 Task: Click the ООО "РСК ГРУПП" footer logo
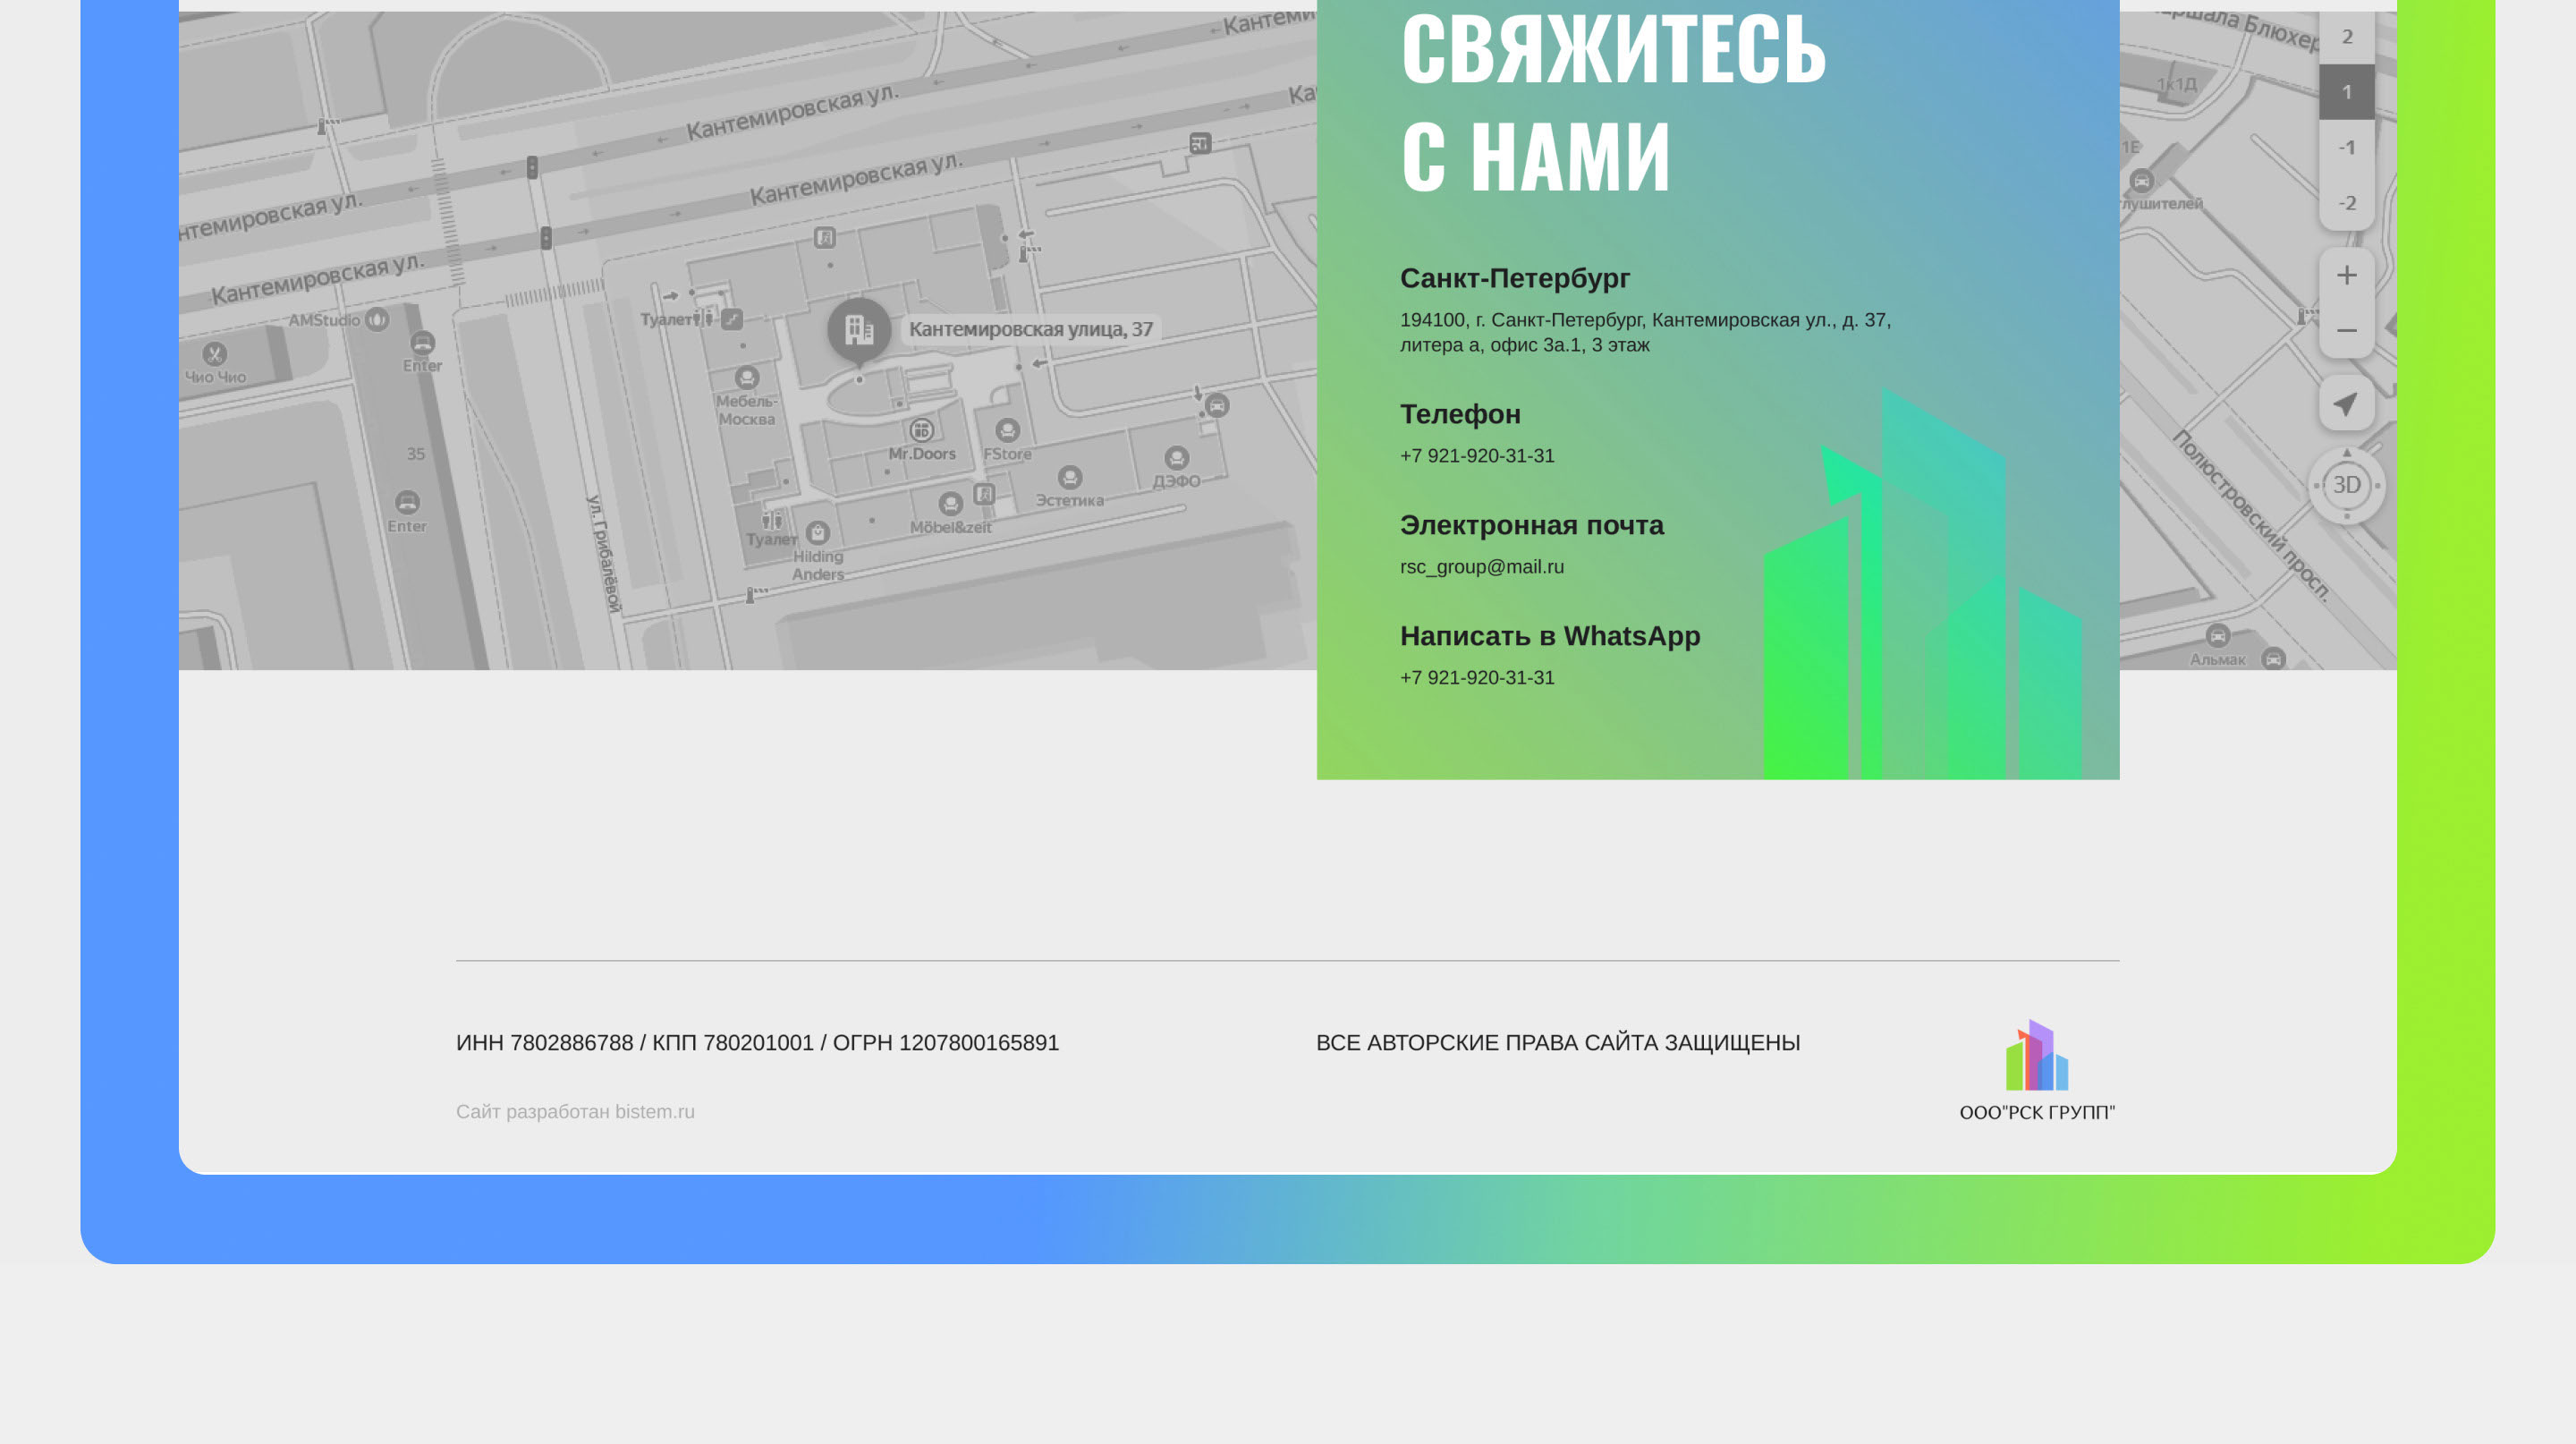(2036, 1068)
